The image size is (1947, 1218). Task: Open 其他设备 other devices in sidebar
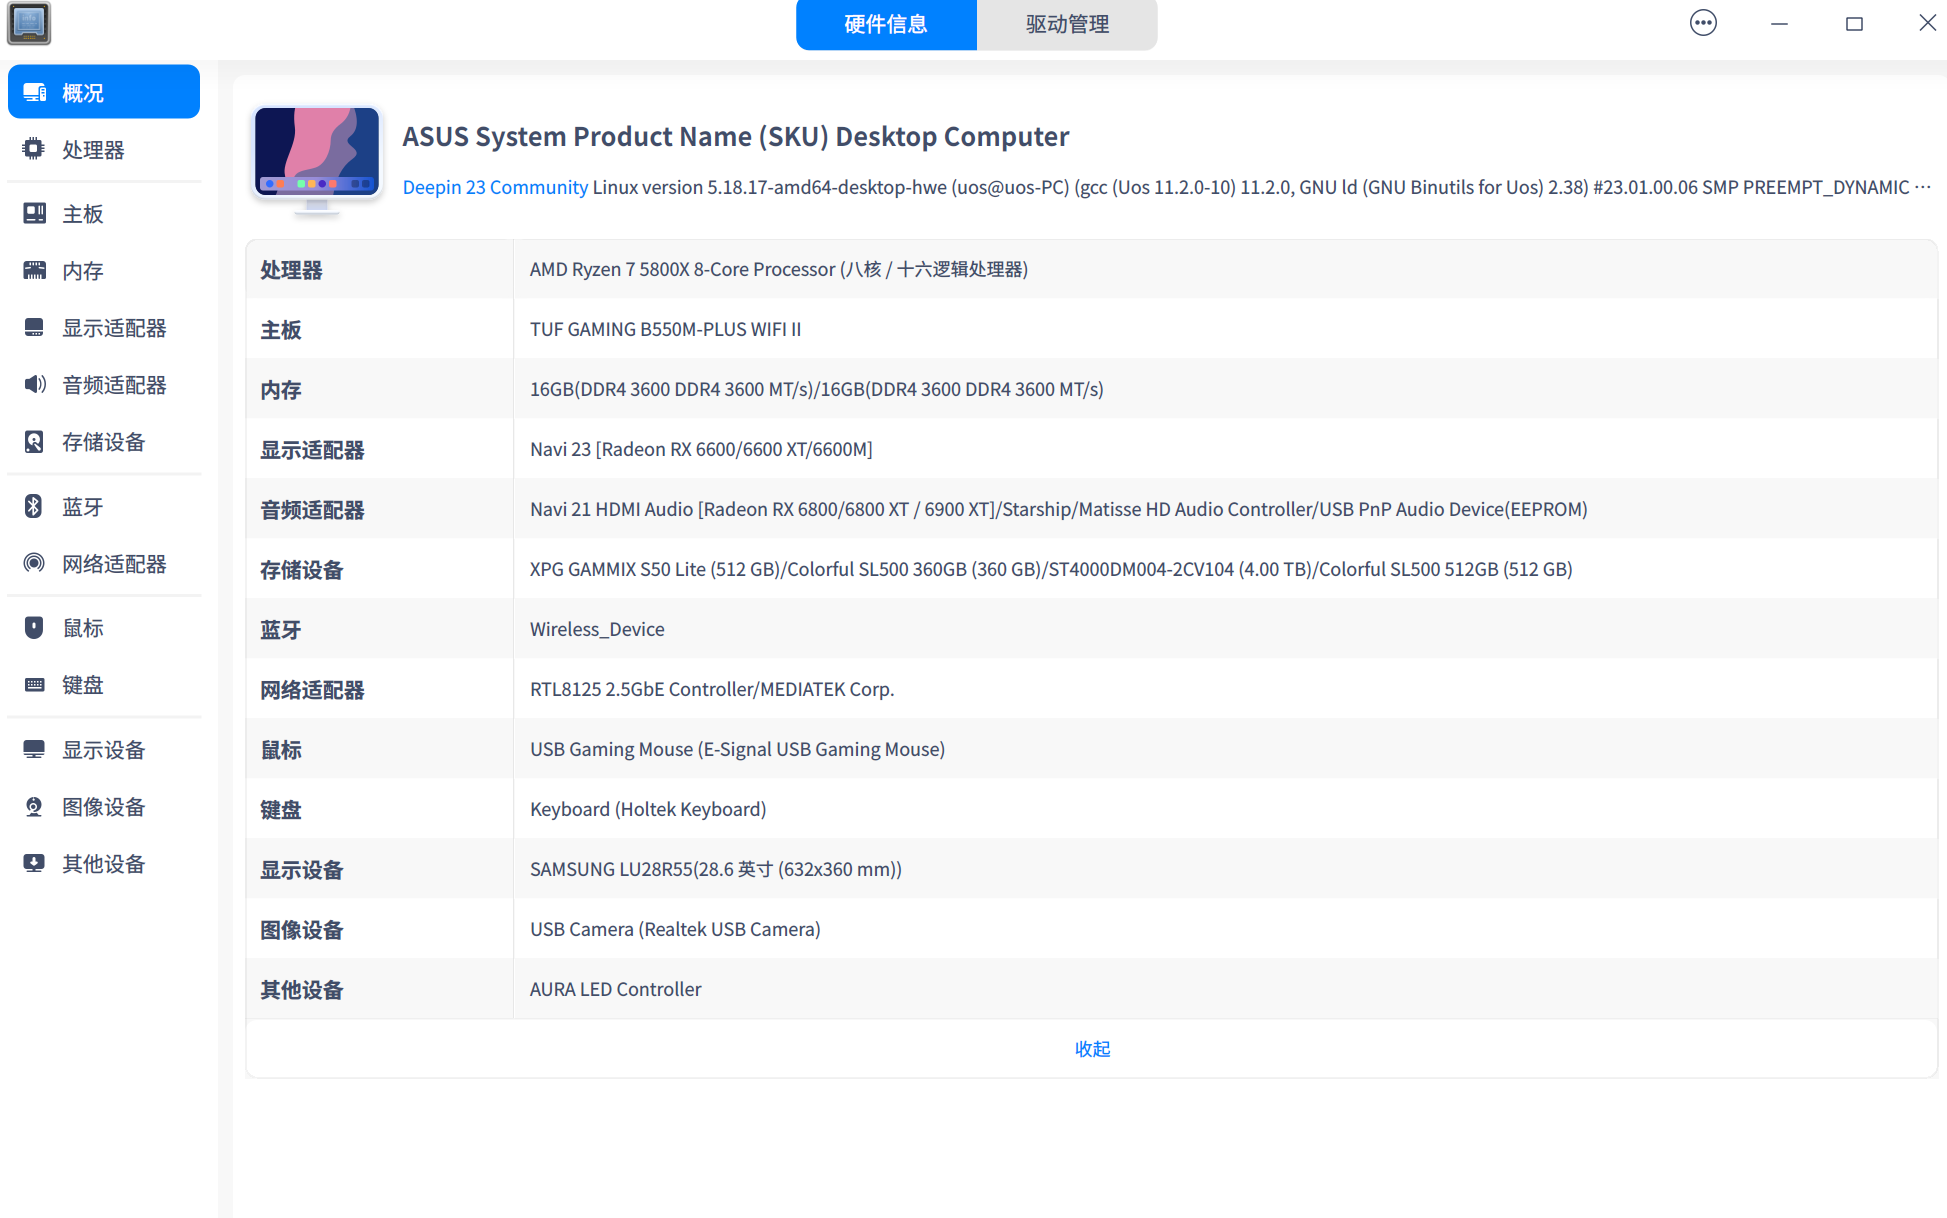tap(103, 864)
